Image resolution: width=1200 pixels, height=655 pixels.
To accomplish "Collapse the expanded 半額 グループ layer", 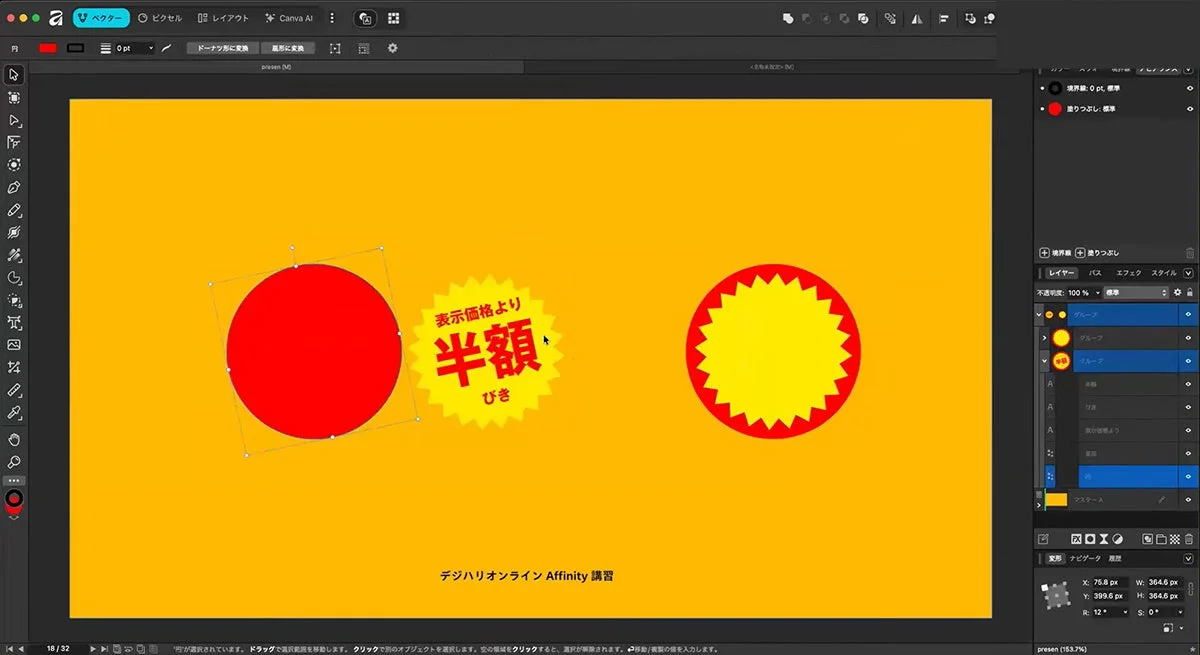I will point(1046,359).
